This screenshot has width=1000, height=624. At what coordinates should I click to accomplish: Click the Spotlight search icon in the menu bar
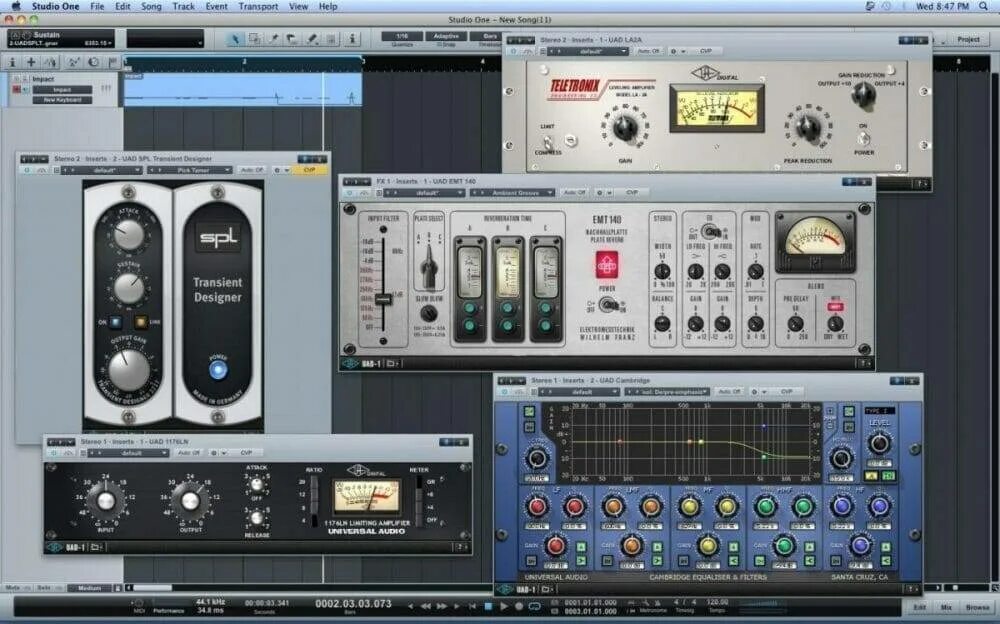983,6
